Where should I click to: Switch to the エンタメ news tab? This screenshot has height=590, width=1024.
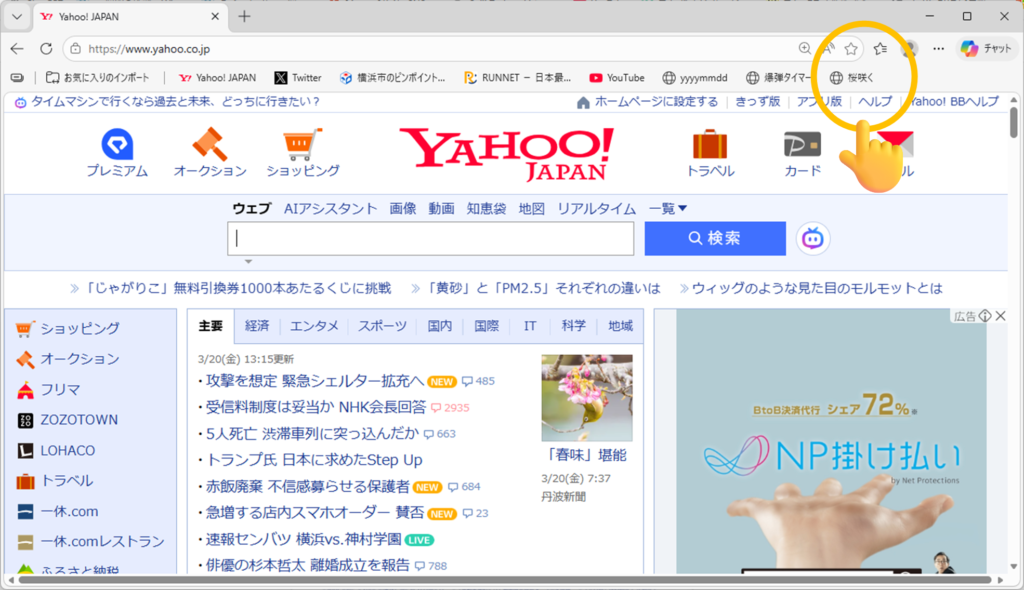(x=314, y=326)
